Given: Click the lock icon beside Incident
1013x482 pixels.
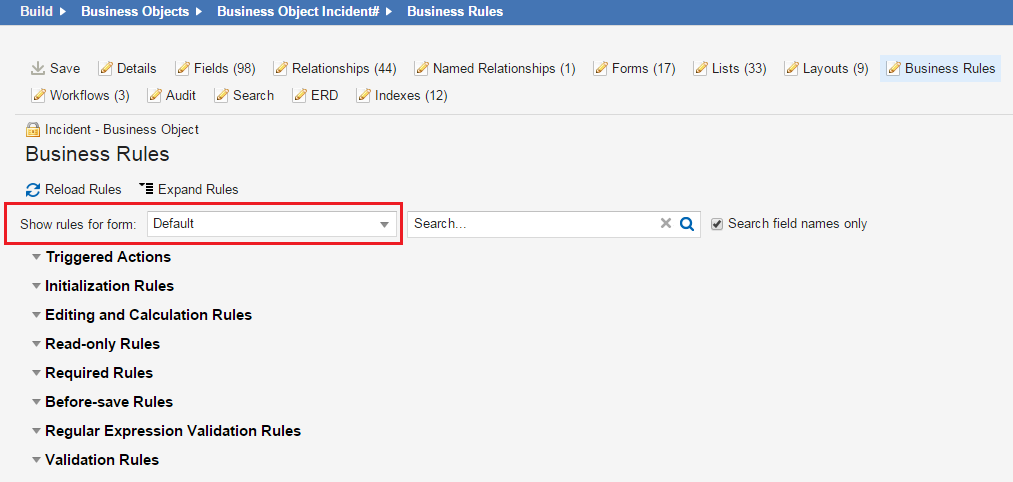Looking at the screenshot, I should click(x=33, y=130).
